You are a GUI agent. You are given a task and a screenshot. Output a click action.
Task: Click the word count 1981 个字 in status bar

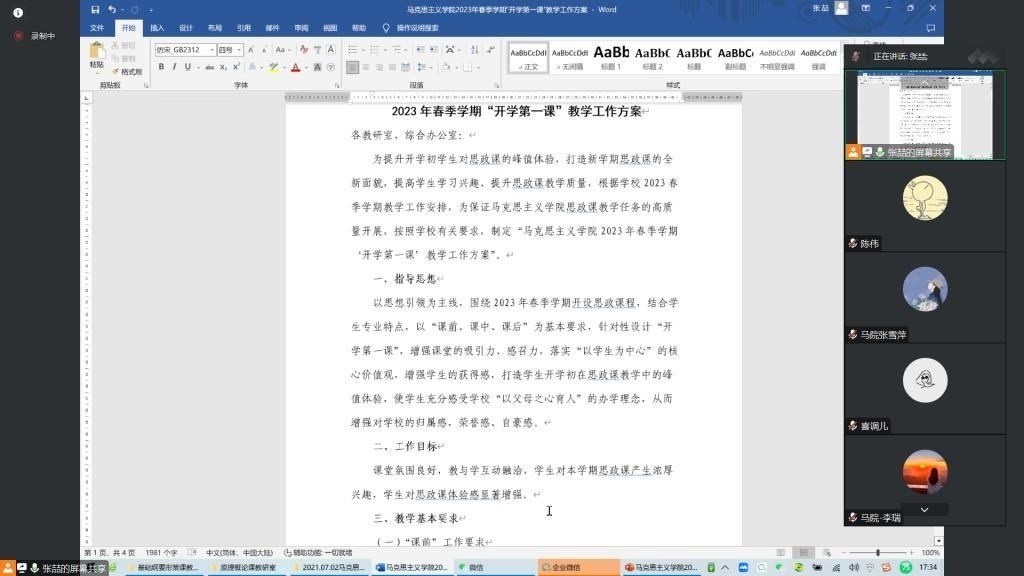click(161, 552)
